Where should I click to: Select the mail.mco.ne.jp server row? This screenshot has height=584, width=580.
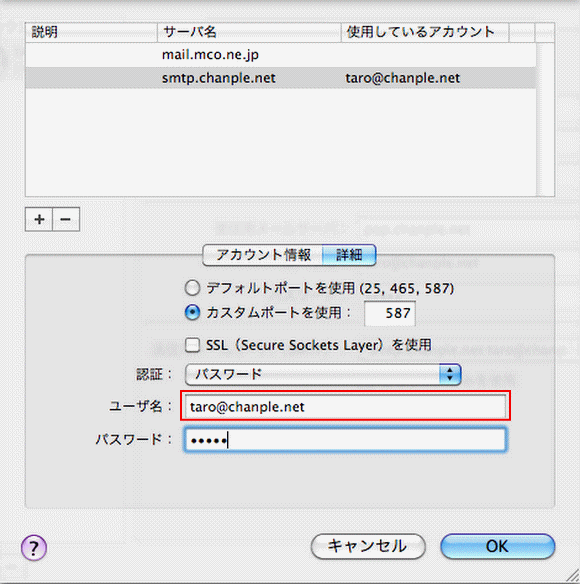tap(281, 55)
